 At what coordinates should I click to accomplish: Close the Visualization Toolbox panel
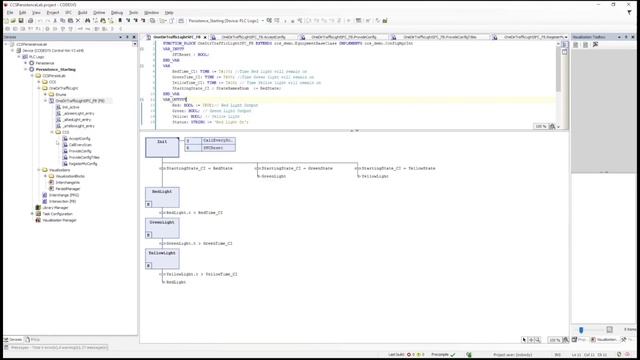point(633,37)
